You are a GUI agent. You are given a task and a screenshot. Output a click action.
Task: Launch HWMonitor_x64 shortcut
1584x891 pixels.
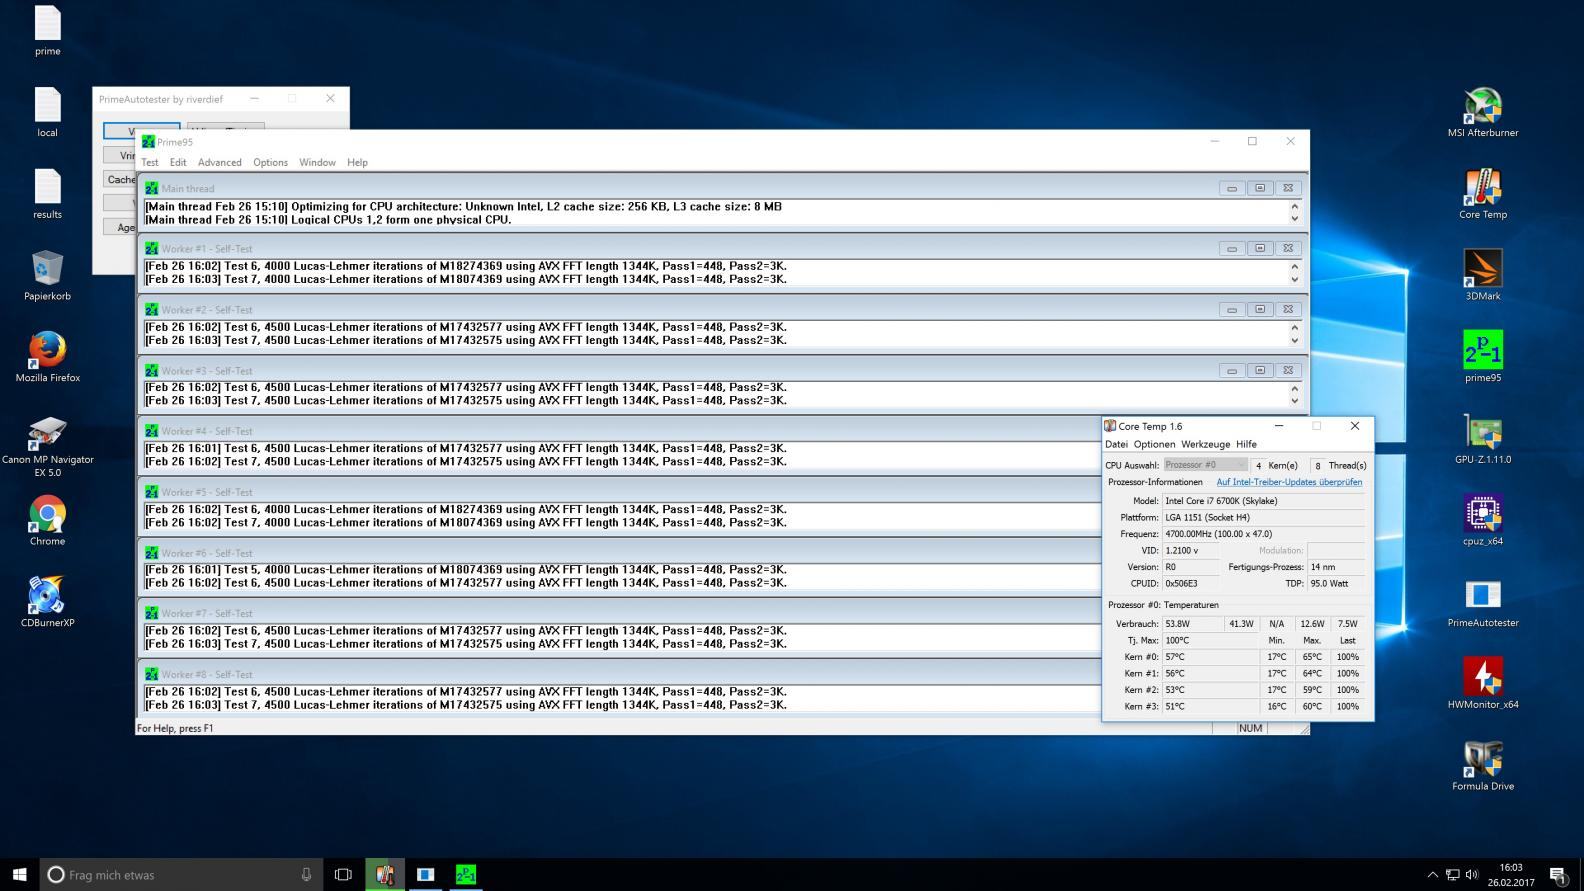[1483, 684]
